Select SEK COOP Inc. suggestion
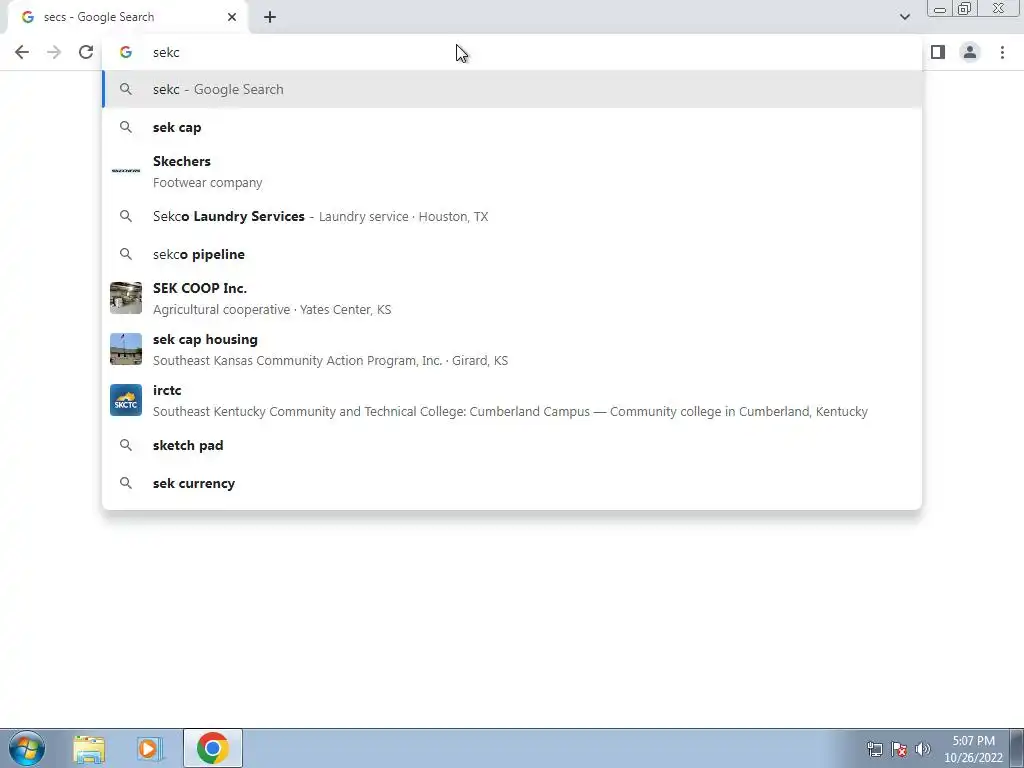 [x=512, y=298]
